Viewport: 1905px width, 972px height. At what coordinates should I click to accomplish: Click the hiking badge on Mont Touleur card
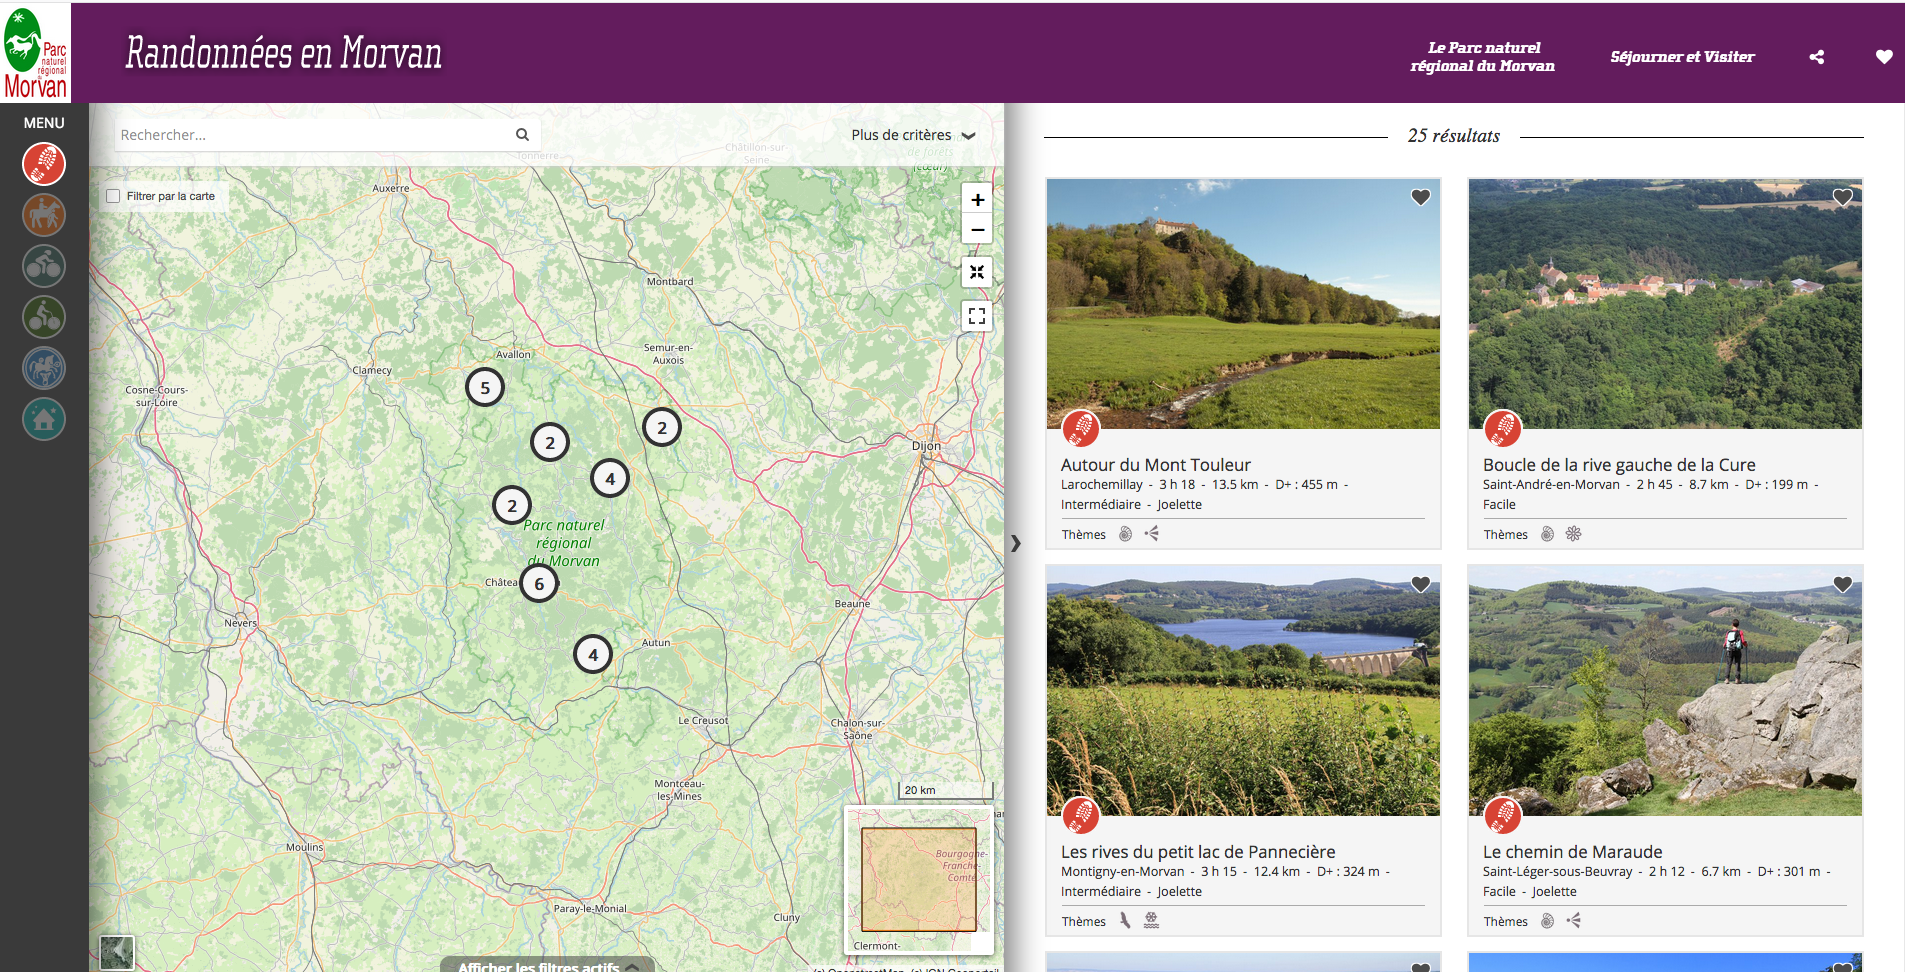(x=1080, y=429)
